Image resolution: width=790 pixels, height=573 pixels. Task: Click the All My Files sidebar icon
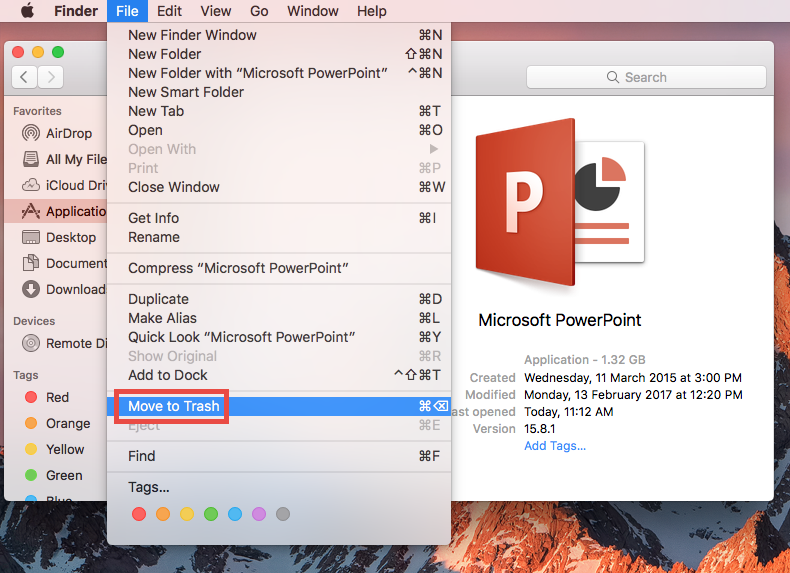point(31,159)
